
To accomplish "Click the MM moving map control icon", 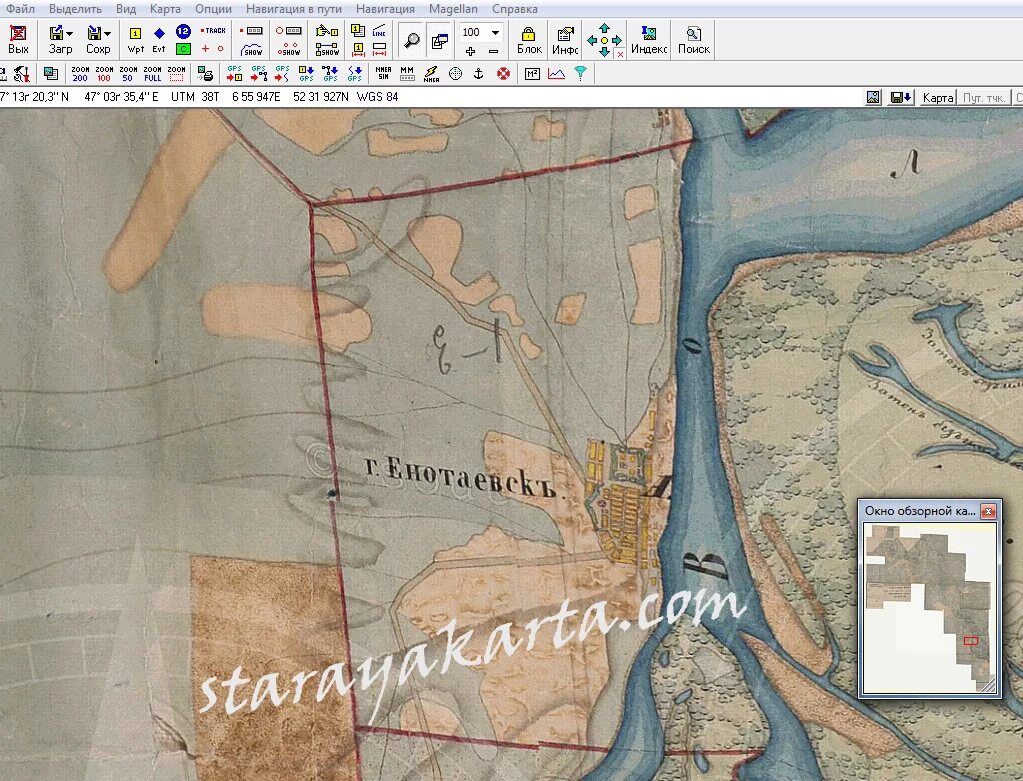I will (407, 74).
